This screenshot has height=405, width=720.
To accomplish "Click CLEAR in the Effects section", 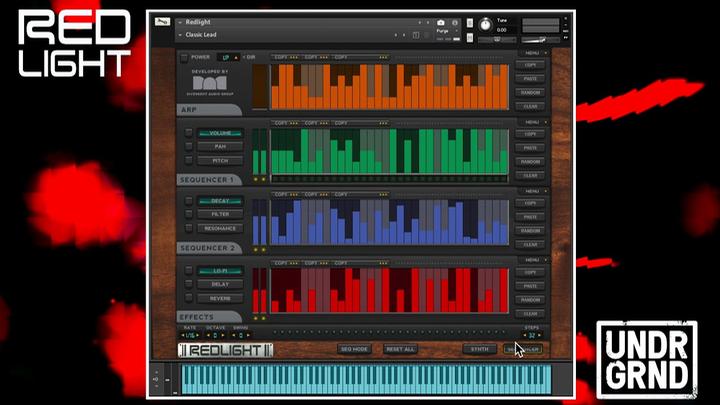I will 530,314.
